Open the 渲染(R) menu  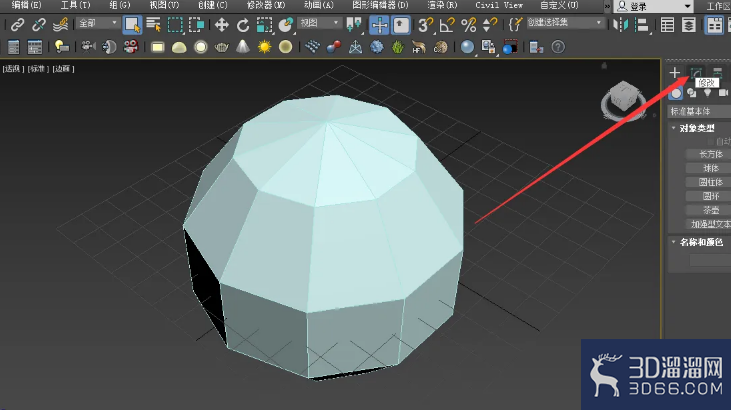(x=442, y=5)
